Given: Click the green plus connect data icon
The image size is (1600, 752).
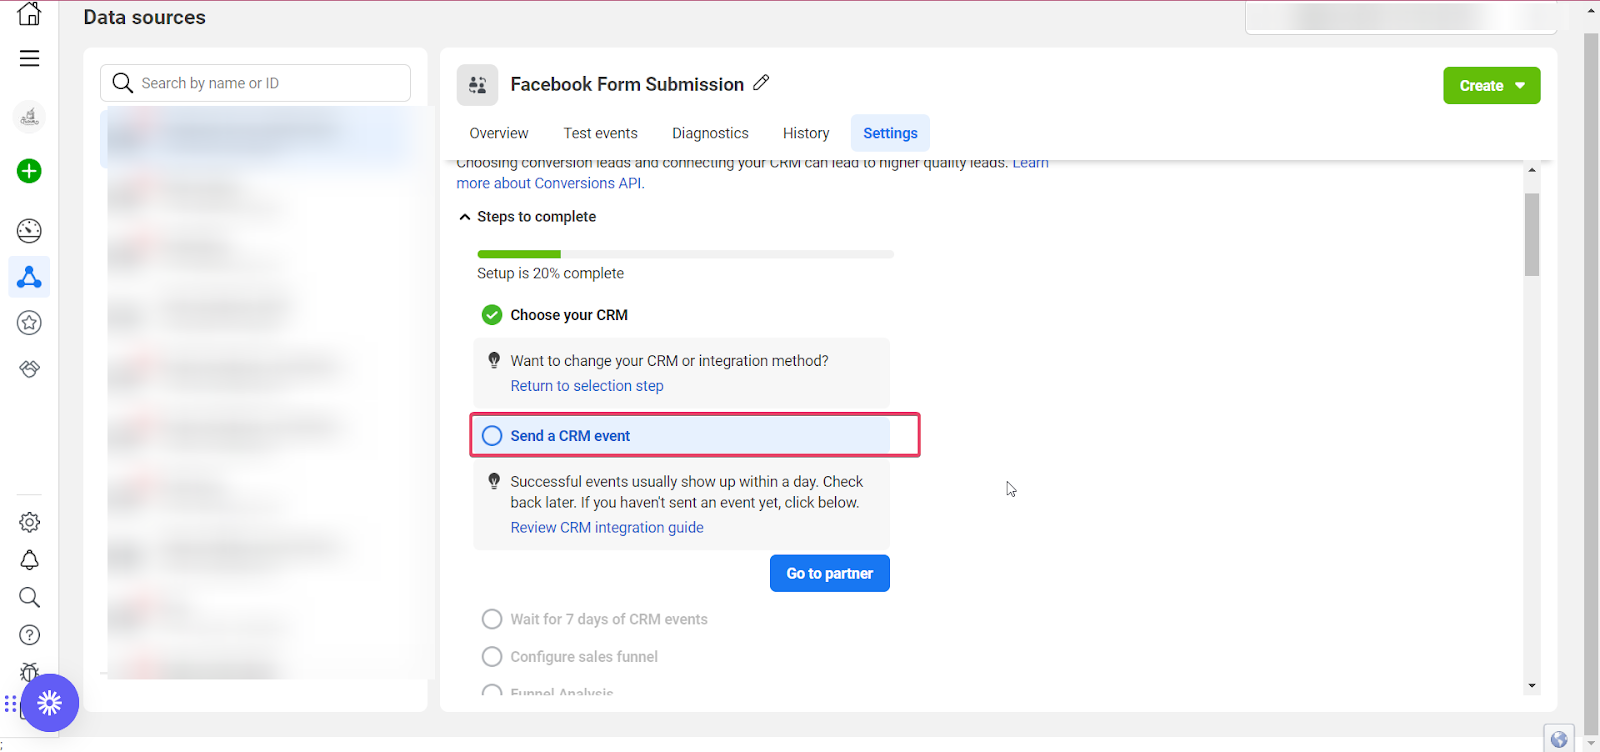Looking at the screenshot, I should click(29, 171).
